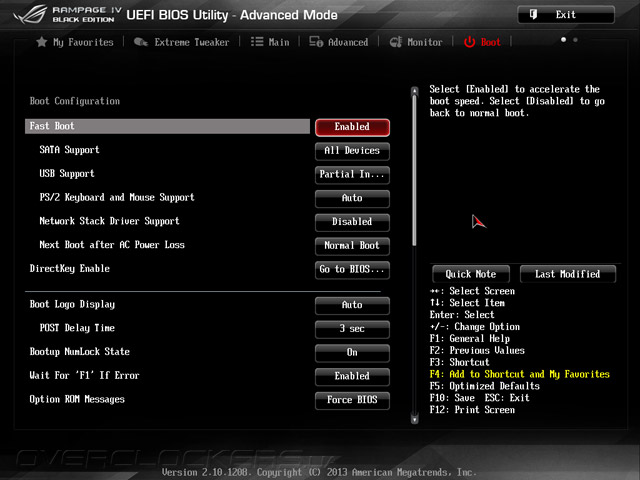640x480 pixels.
Task: Click the red power icon beside Boot
Action: 469,42
